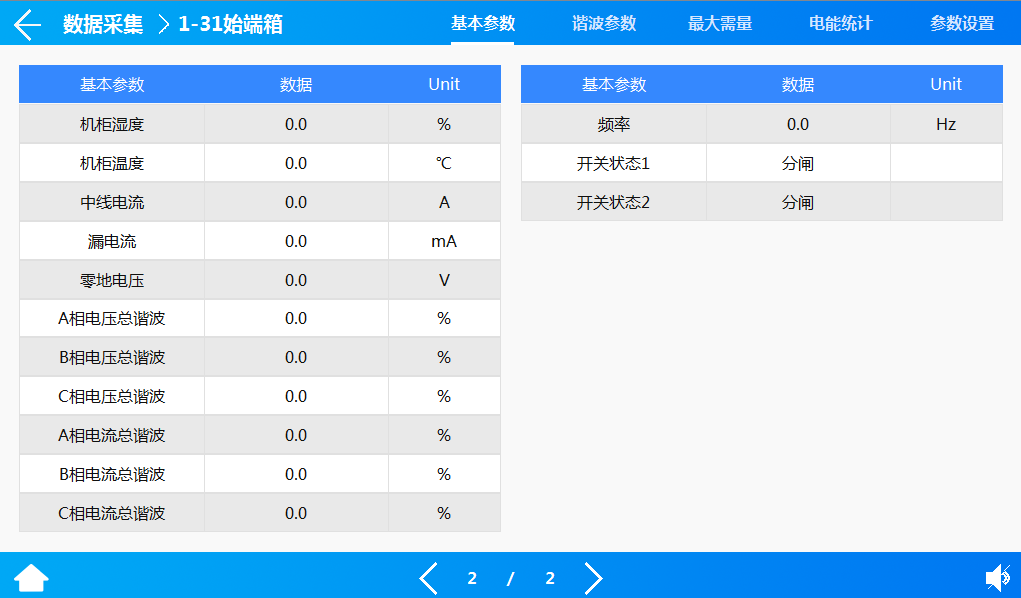Click the 开关状态2 row label
Image resolution: width=1021 pixels, height=598 pixels.
tap(613, 203)
